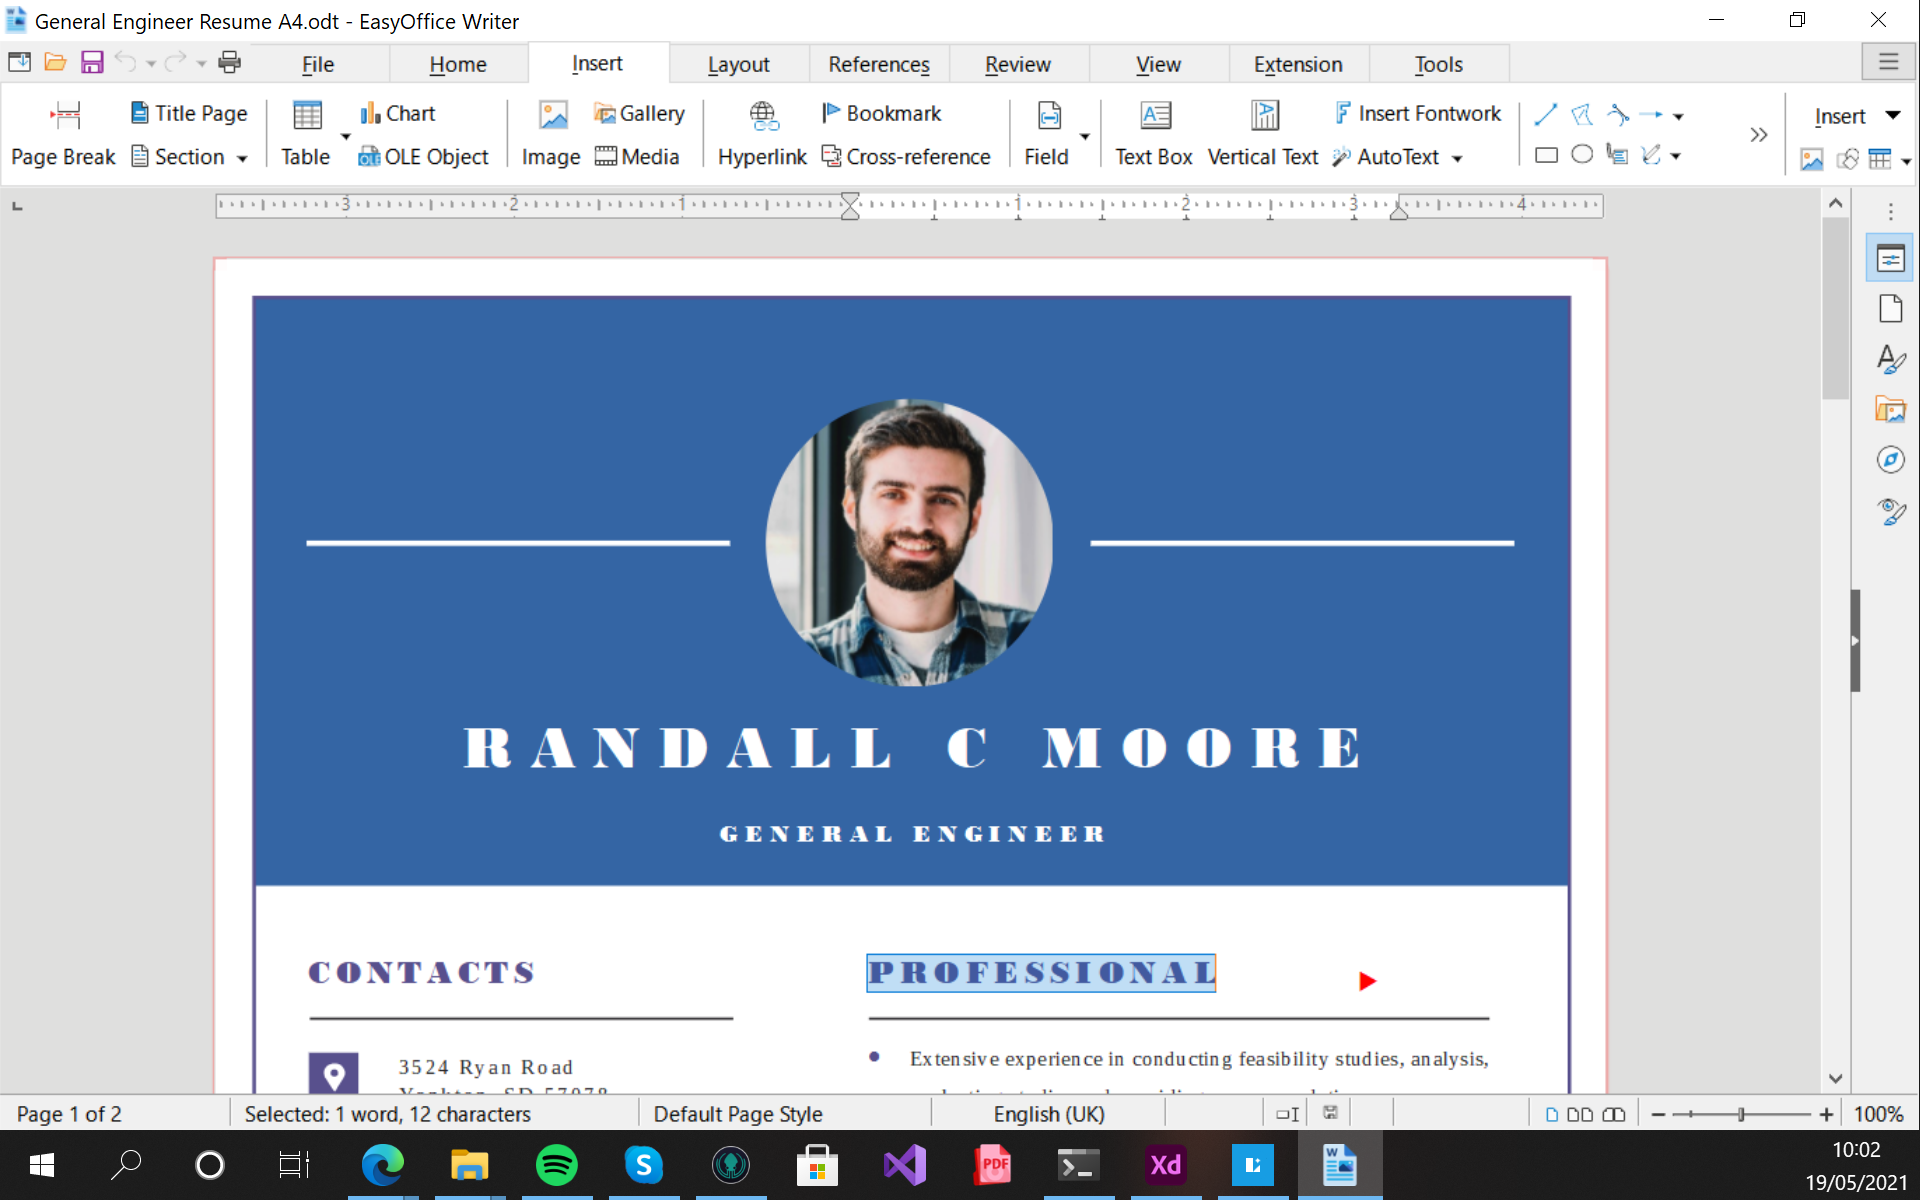
Task: Adjust the zoom slider in the status bar
Action: [x=1743, y=1113]
